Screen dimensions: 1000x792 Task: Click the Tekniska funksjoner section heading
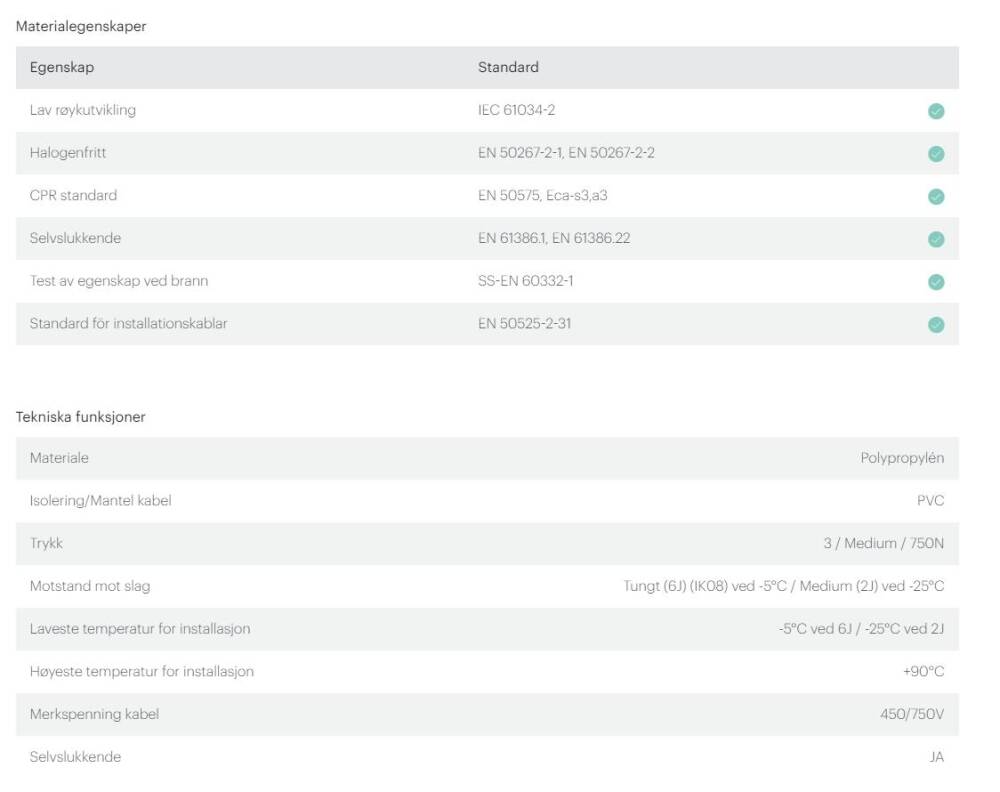point(81,417)
